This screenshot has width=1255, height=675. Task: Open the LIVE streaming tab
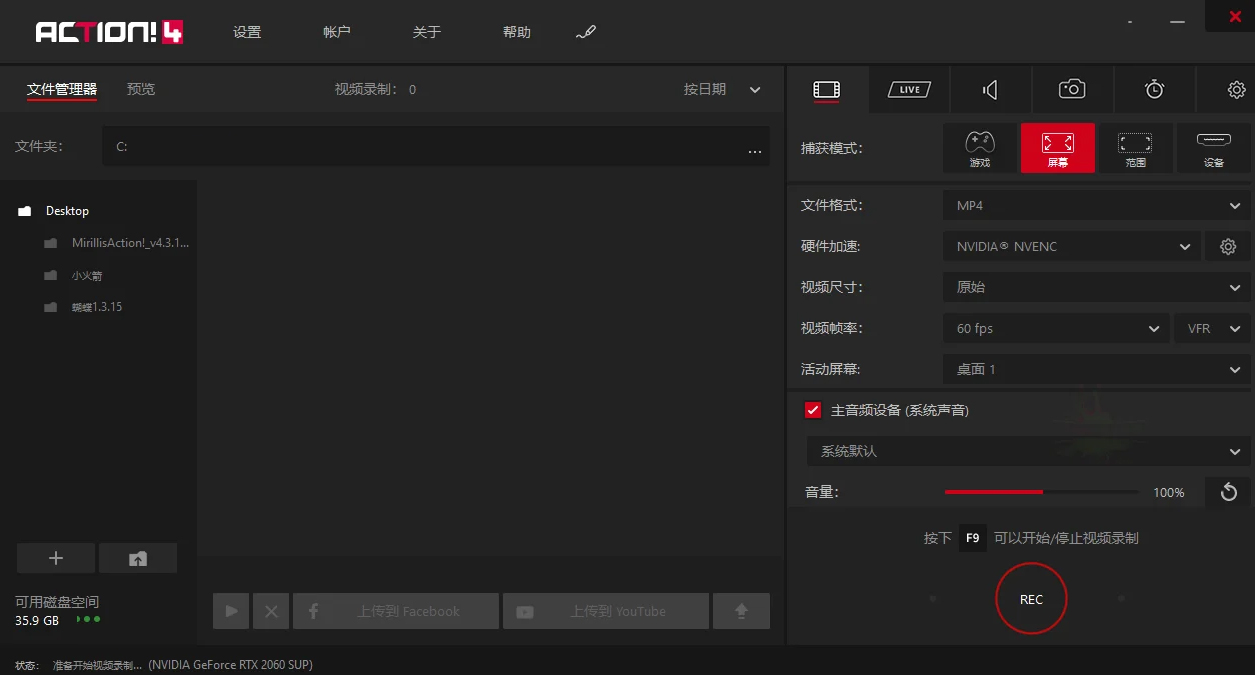(909, 90)
